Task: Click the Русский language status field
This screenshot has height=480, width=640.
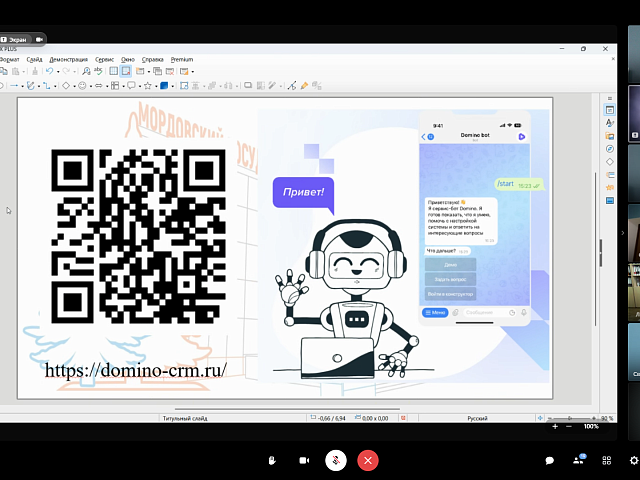Action: pyautogui.click(x=477, y=418)
